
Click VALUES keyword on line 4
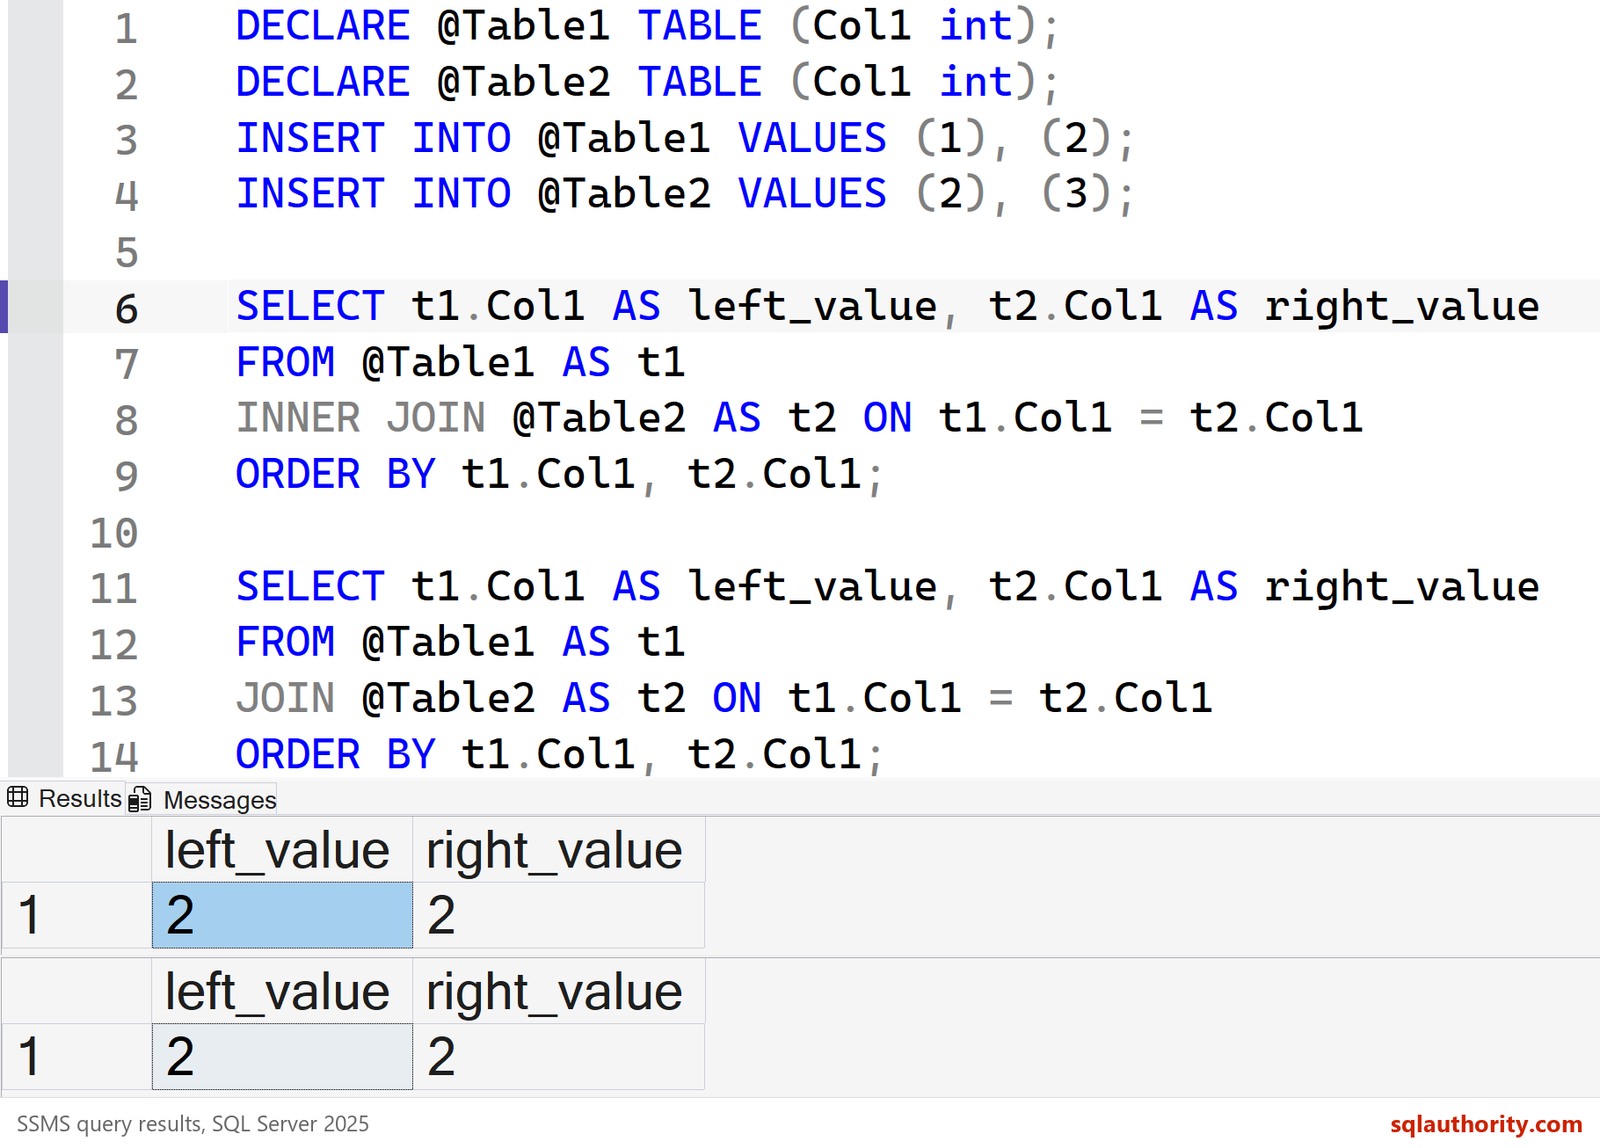click(812, 194)
